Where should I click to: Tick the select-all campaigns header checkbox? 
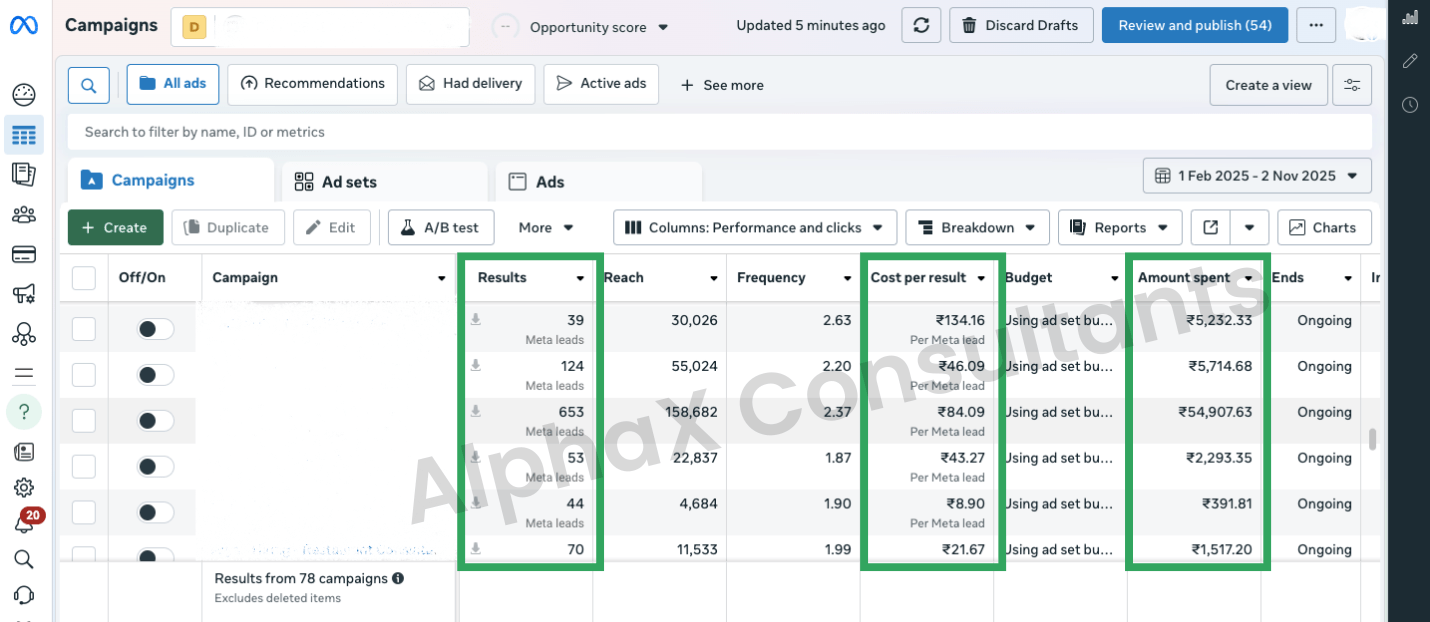84,278
